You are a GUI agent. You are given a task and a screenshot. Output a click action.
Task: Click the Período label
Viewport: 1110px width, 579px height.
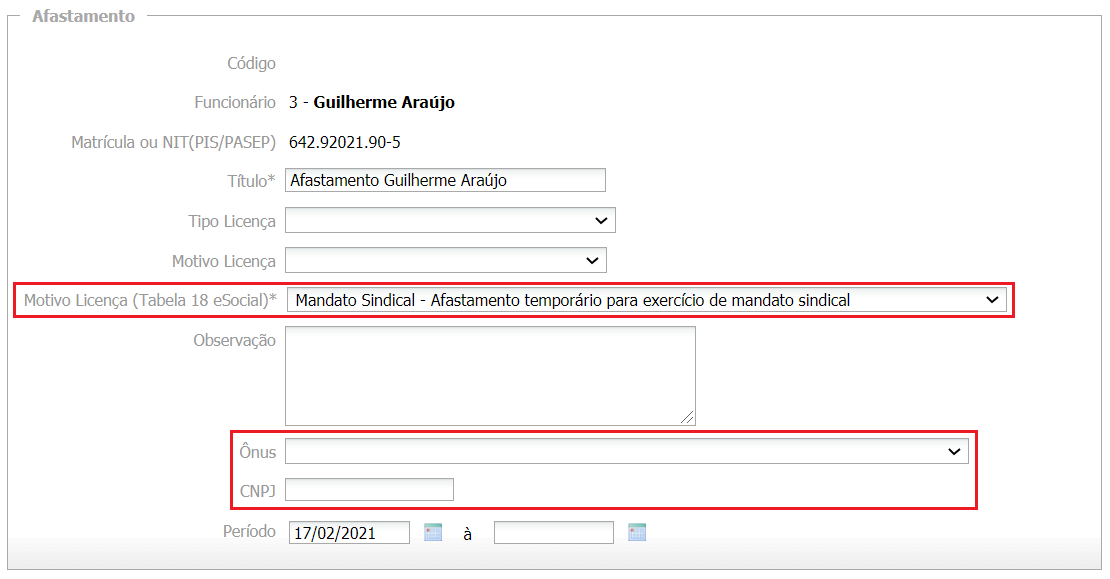[x=249, y=532]
